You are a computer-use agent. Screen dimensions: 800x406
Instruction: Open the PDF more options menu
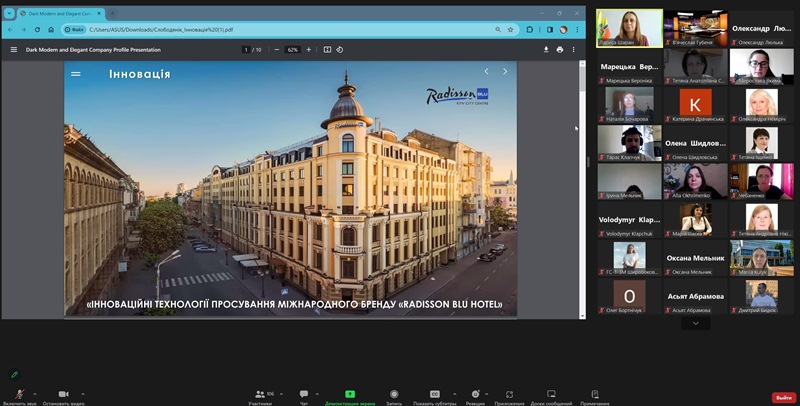pyautogui.click(x=575, y=49)
